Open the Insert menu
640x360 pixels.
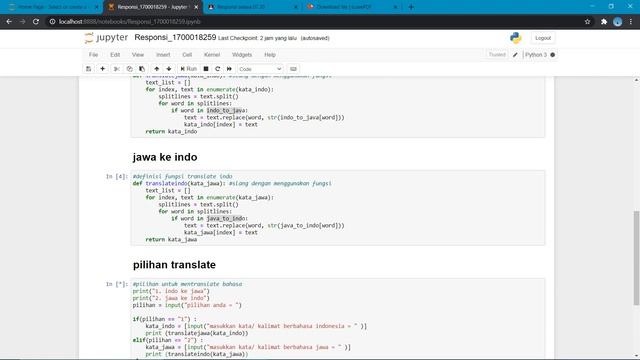click(163, 55)
